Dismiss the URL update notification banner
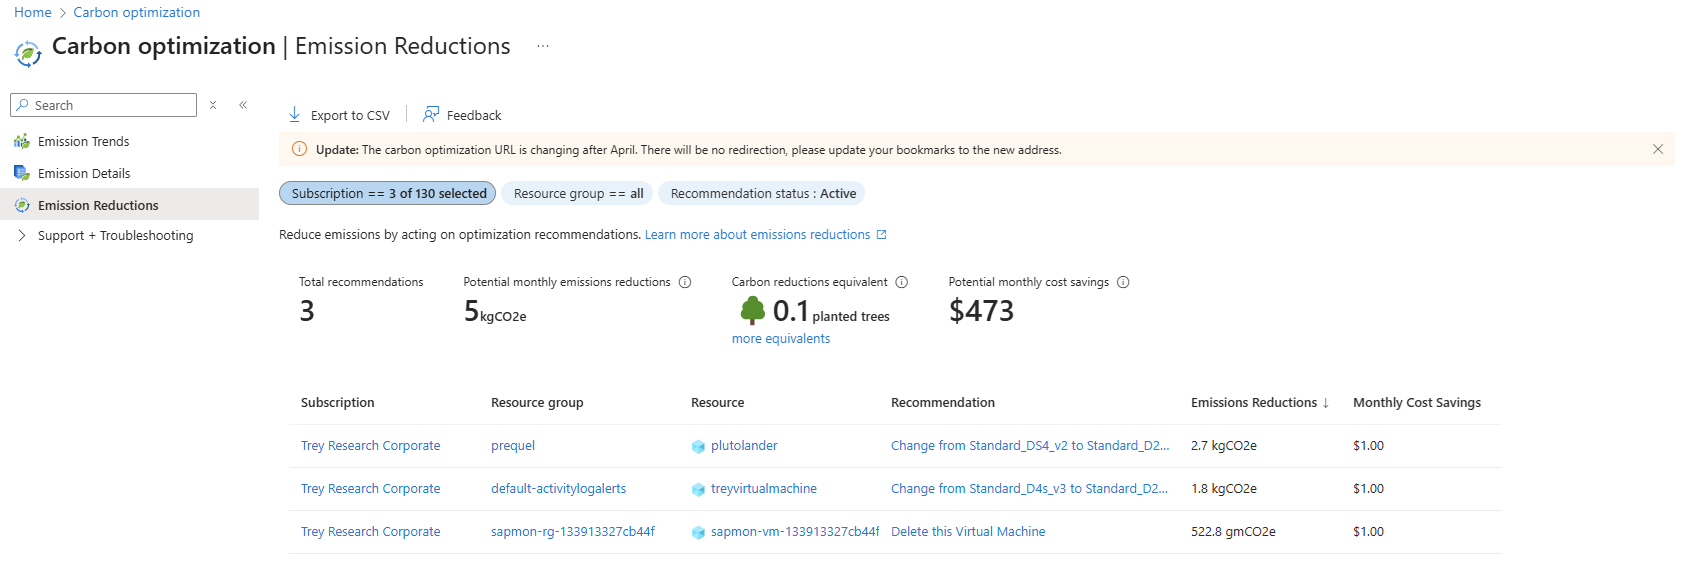 [x=1658, y=149]
